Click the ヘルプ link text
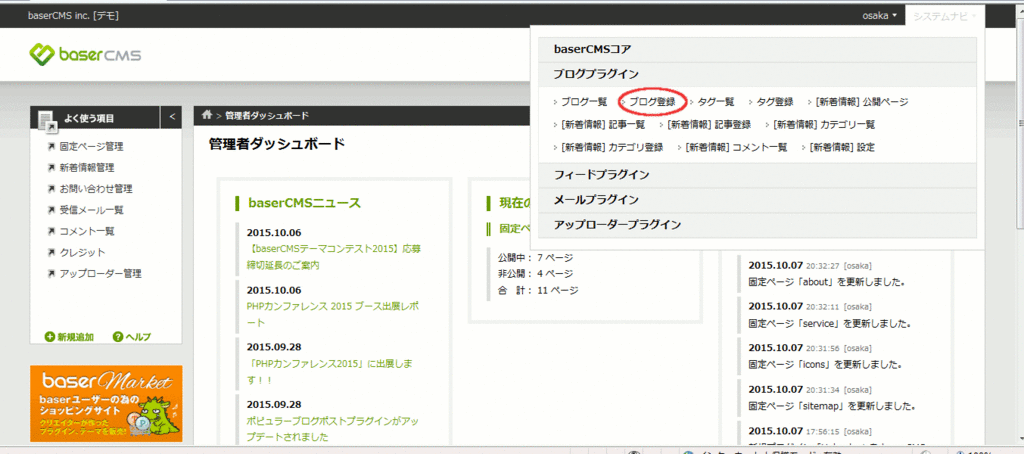 pos(138,337)
